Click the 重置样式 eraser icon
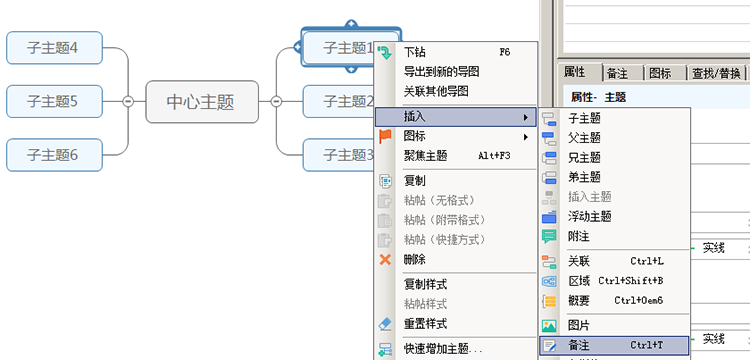This screenshot has height=360, width=750. pyautogui.click(x=385, y=324)
